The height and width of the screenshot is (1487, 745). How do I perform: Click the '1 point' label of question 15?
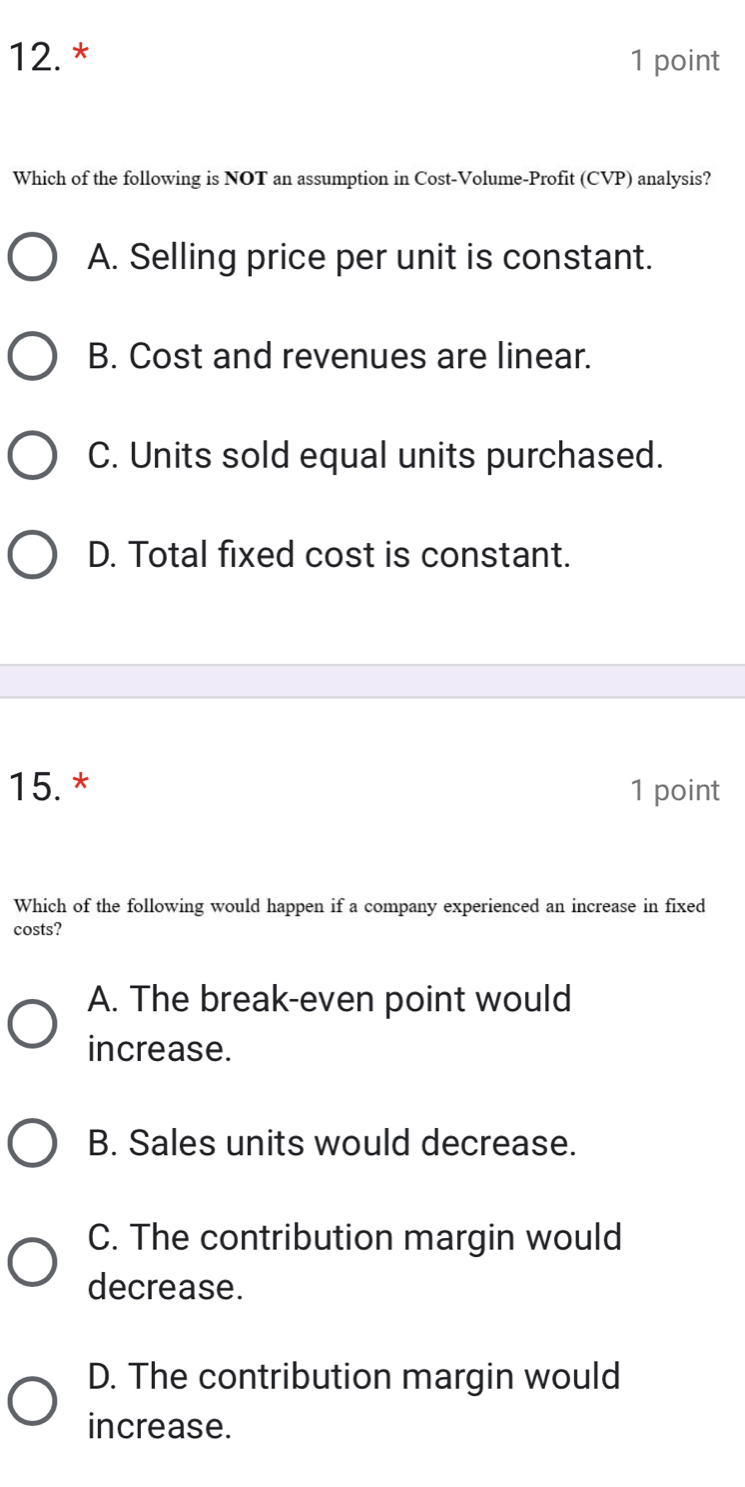(675, 791)
